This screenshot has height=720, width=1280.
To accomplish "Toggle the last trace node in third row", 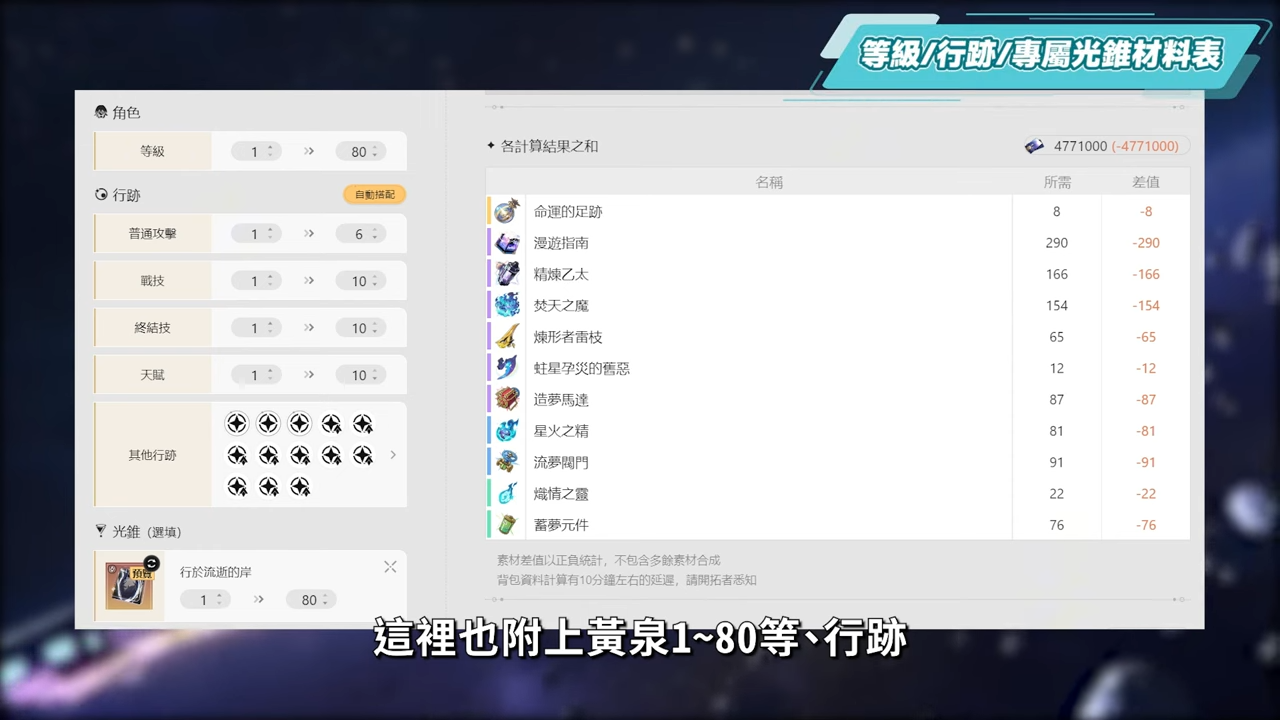I will pyautogui.click(x=300, y=487).
